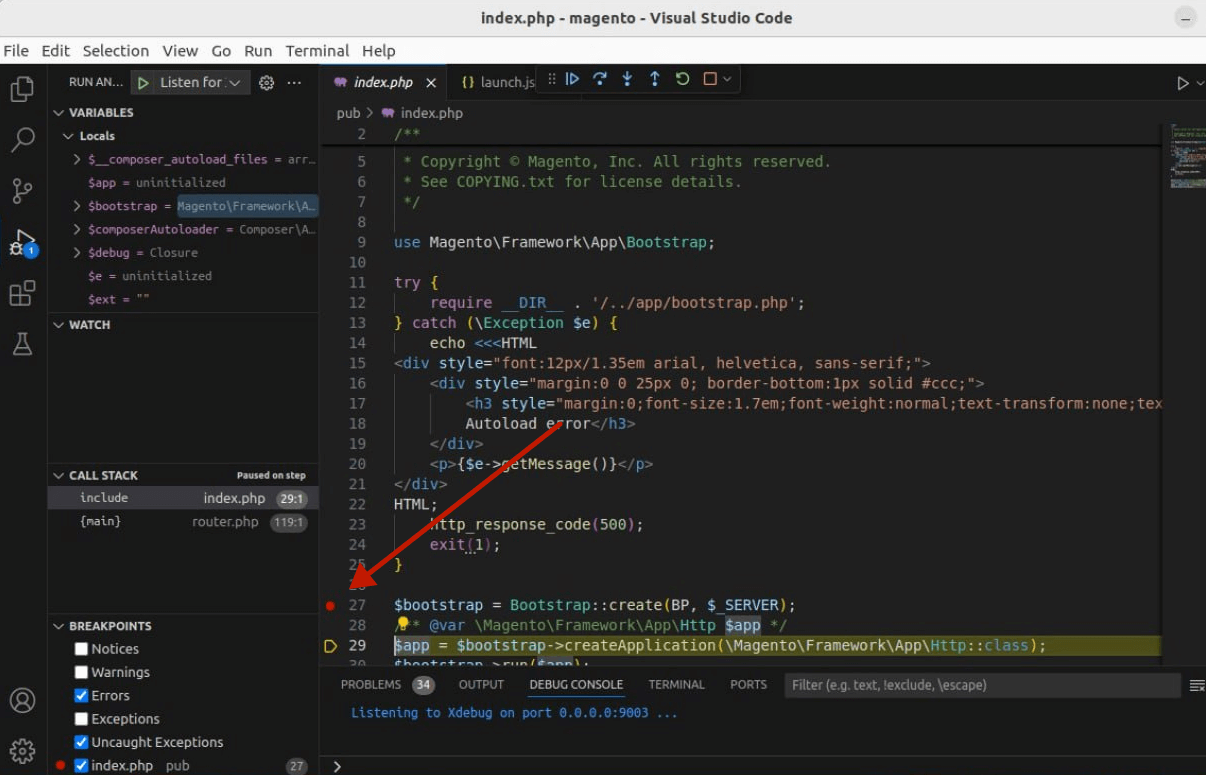Restart debugging session
1206x775 pixels.
[x=683, y=79]
